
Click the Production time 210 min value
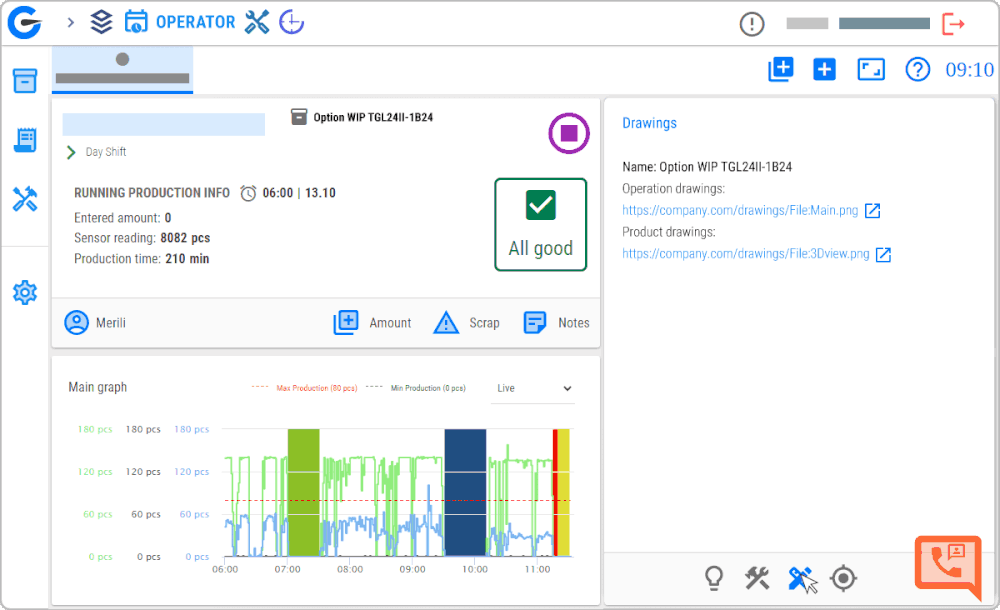[187, 258]
